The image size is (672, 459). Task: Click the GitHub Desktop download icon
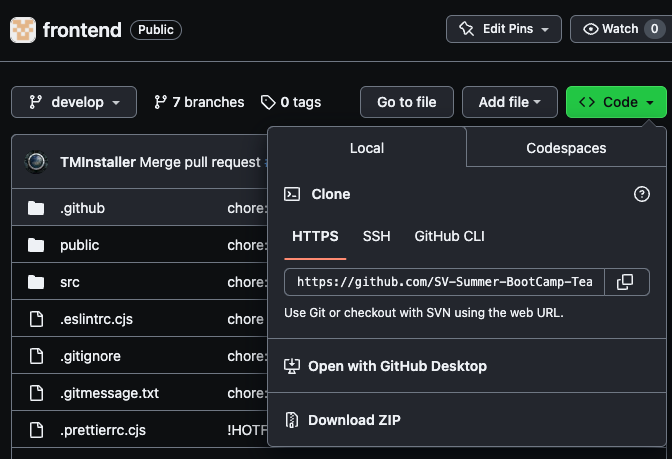[x=292, y=366]
